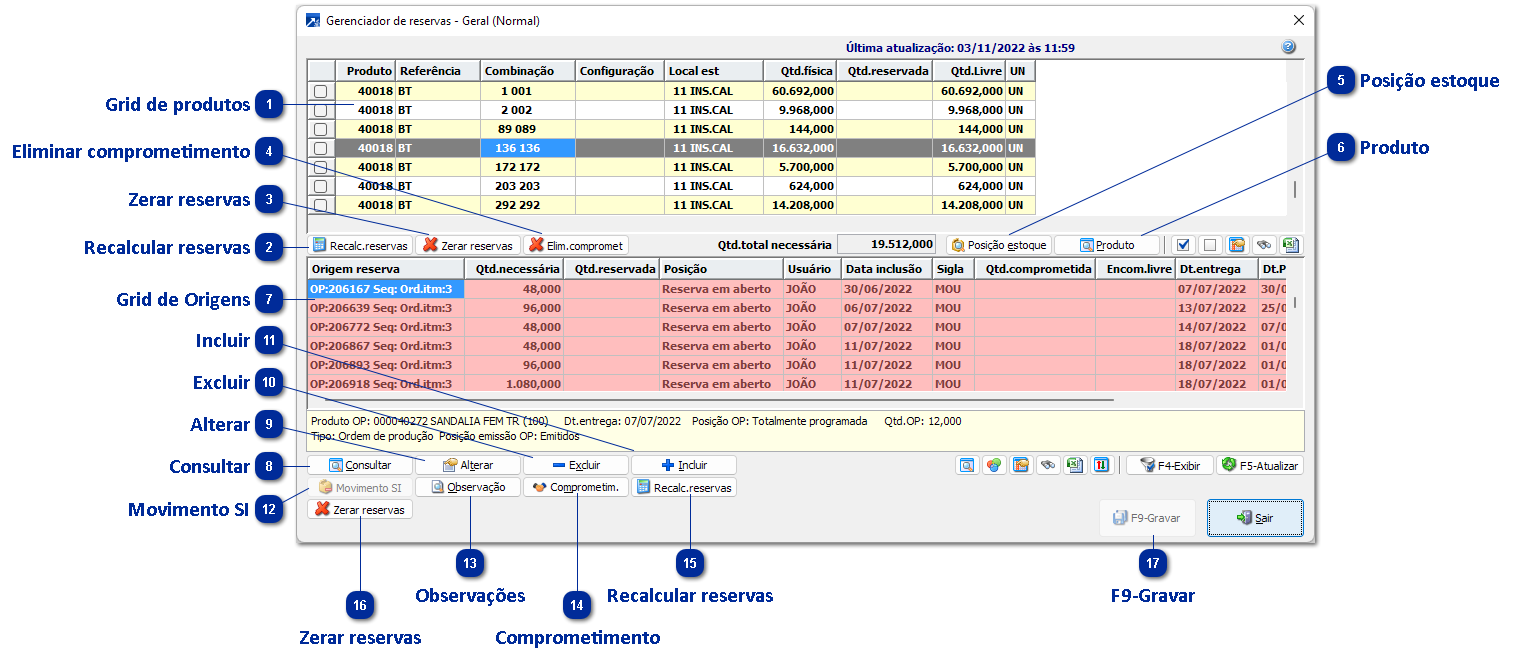Select the OP:206639 origin reservation row

click(385, 308)
